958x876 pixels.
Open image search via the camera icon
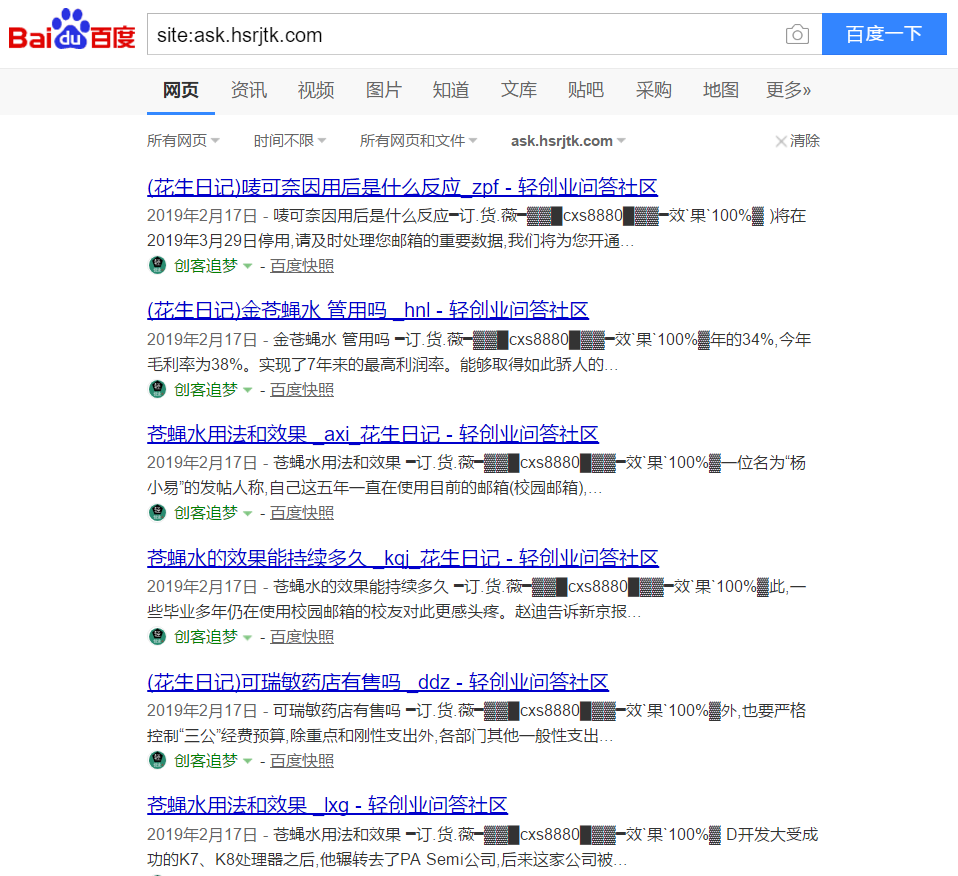[797, 34]
